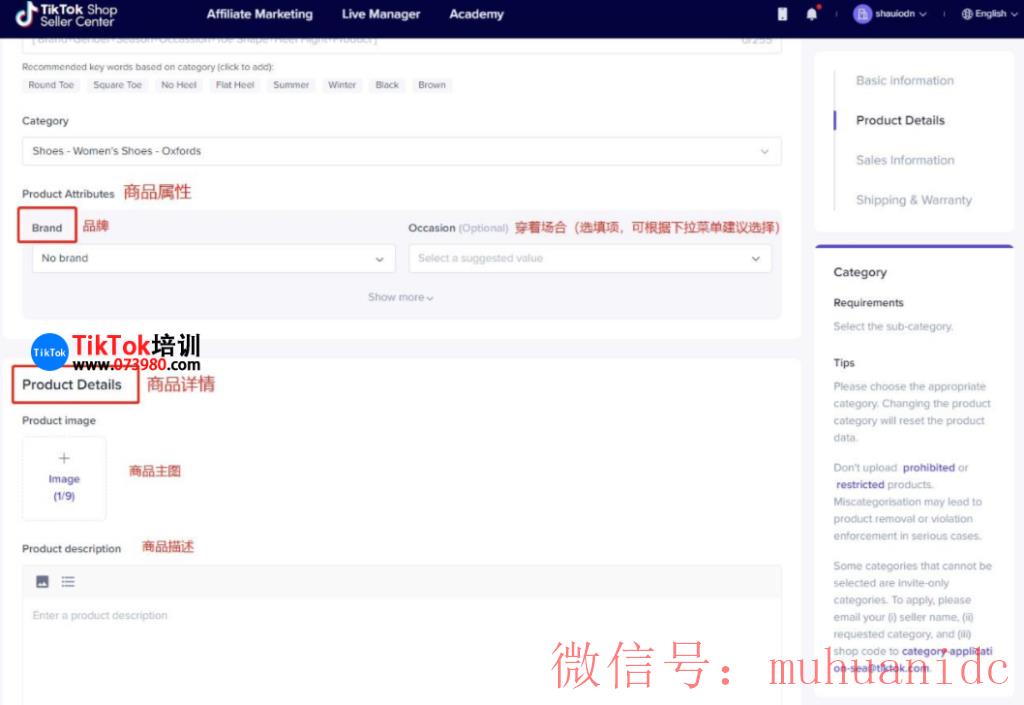Open the Academy menu item

click(476, 14)
